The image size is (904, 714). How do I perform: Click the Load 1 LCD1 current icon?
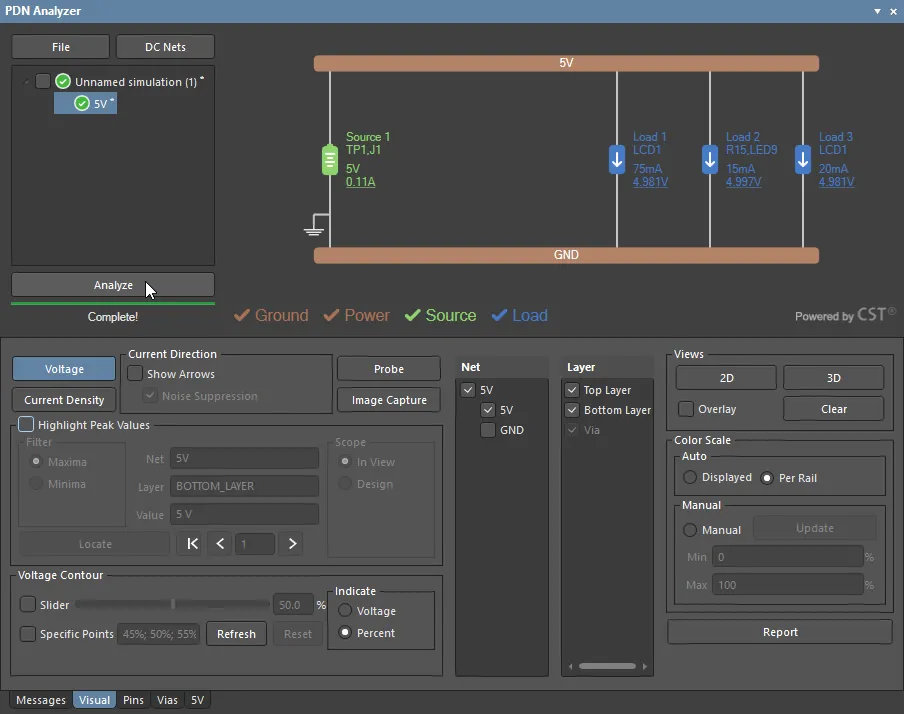point(617,160)
